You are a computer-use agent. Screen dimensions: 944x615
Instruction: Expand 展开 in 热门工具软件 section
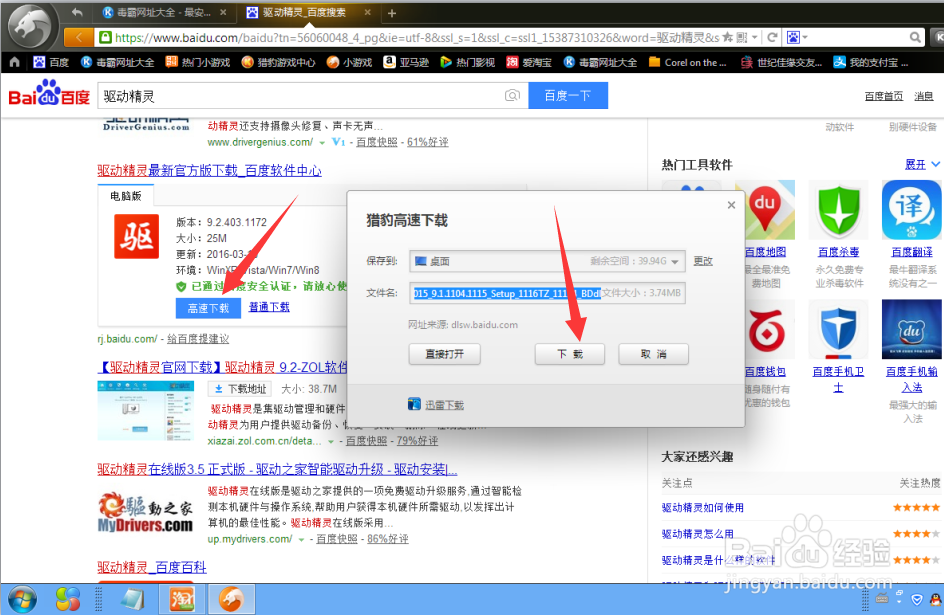(922, 164)
